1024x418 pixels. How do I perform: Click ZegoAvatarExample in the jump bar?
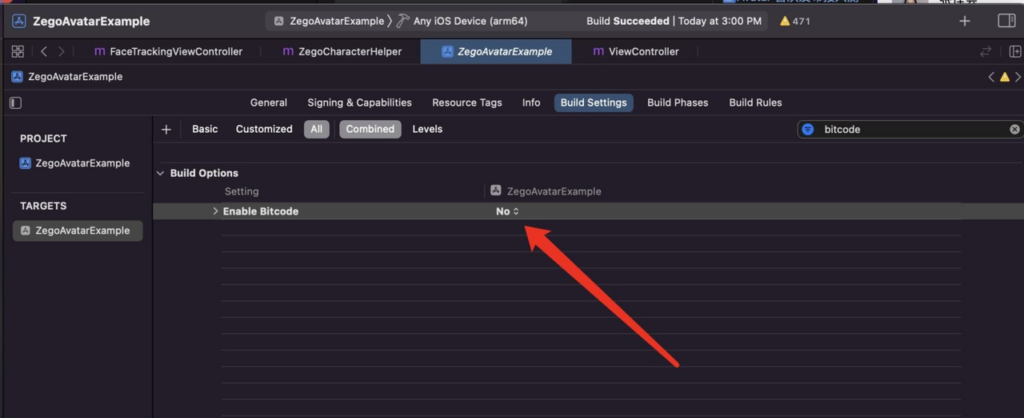tap(67, 77)
